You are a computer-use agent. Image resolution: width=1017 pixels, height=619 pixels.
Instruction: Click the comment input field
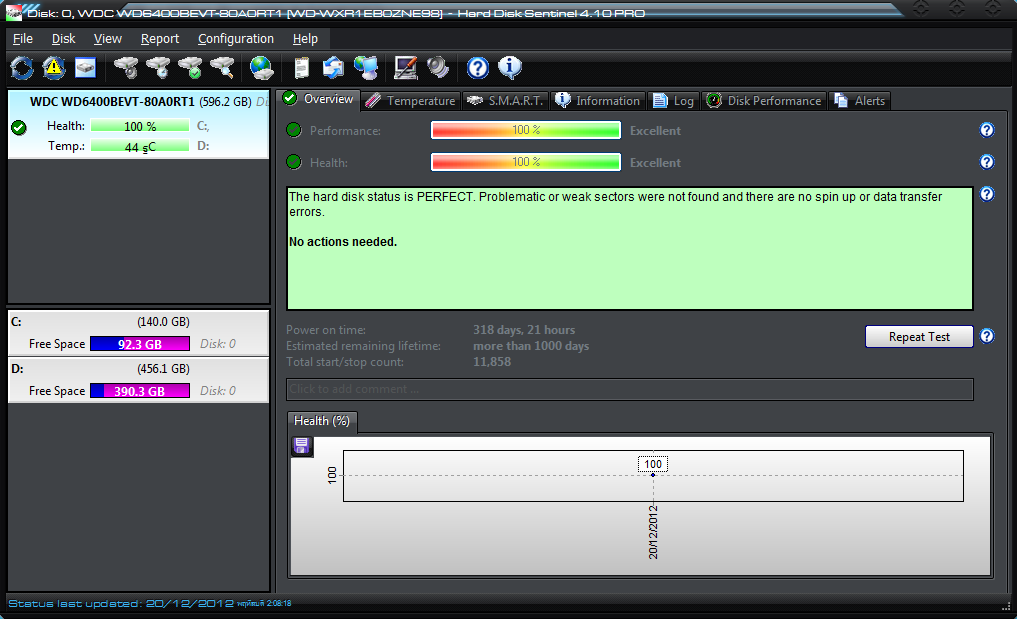[630, 389]
